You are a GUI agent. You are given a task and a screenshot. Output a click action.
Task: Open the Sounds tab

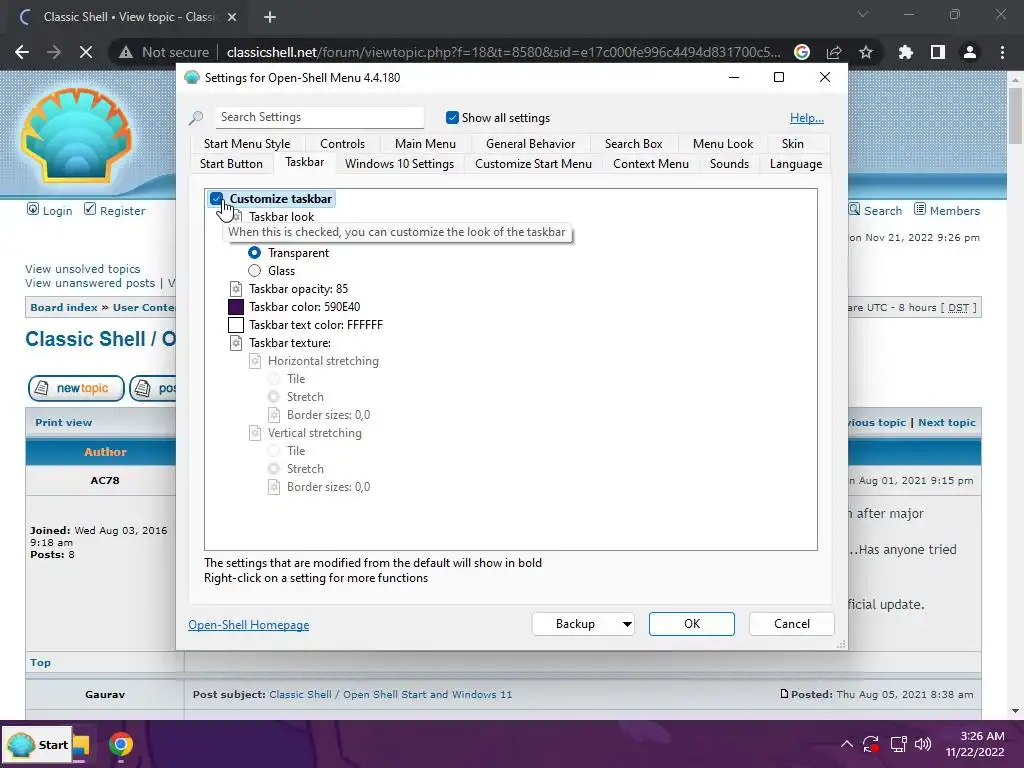tap(729, 164)
